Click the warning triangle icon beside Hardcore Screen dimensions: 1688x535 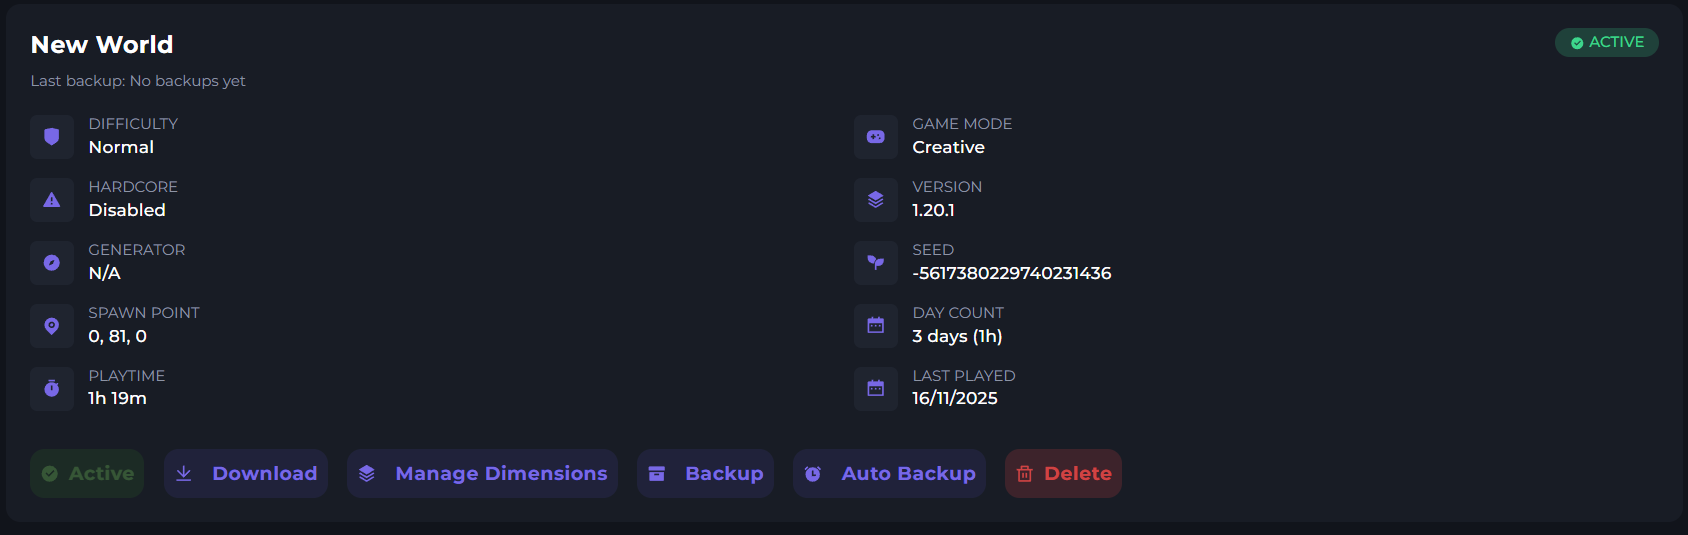(x=52, y=200)
